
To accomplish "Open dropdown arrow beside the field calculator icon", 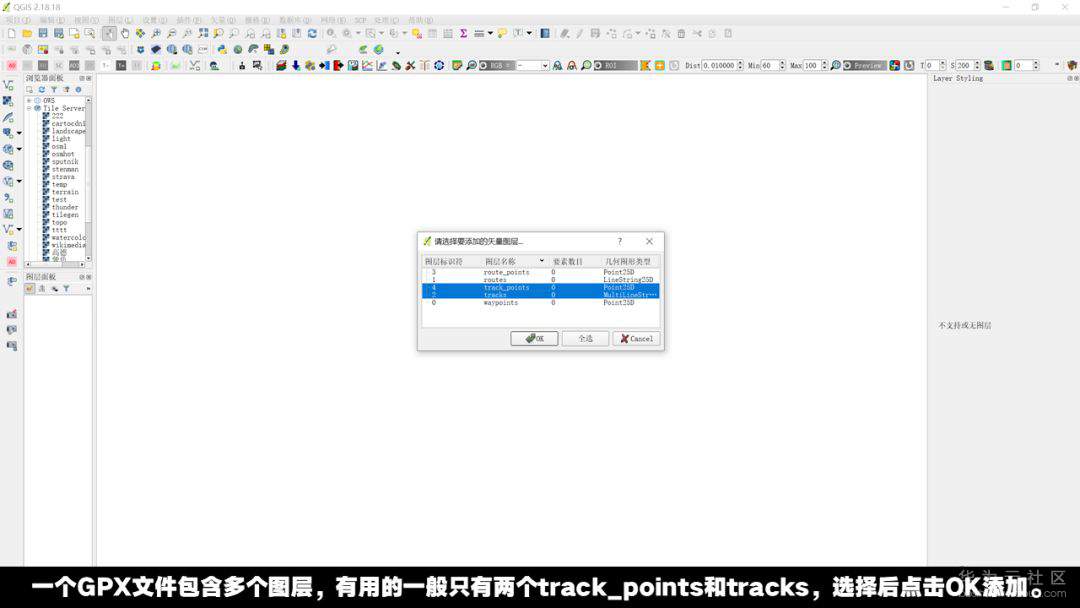I will 490,33.
